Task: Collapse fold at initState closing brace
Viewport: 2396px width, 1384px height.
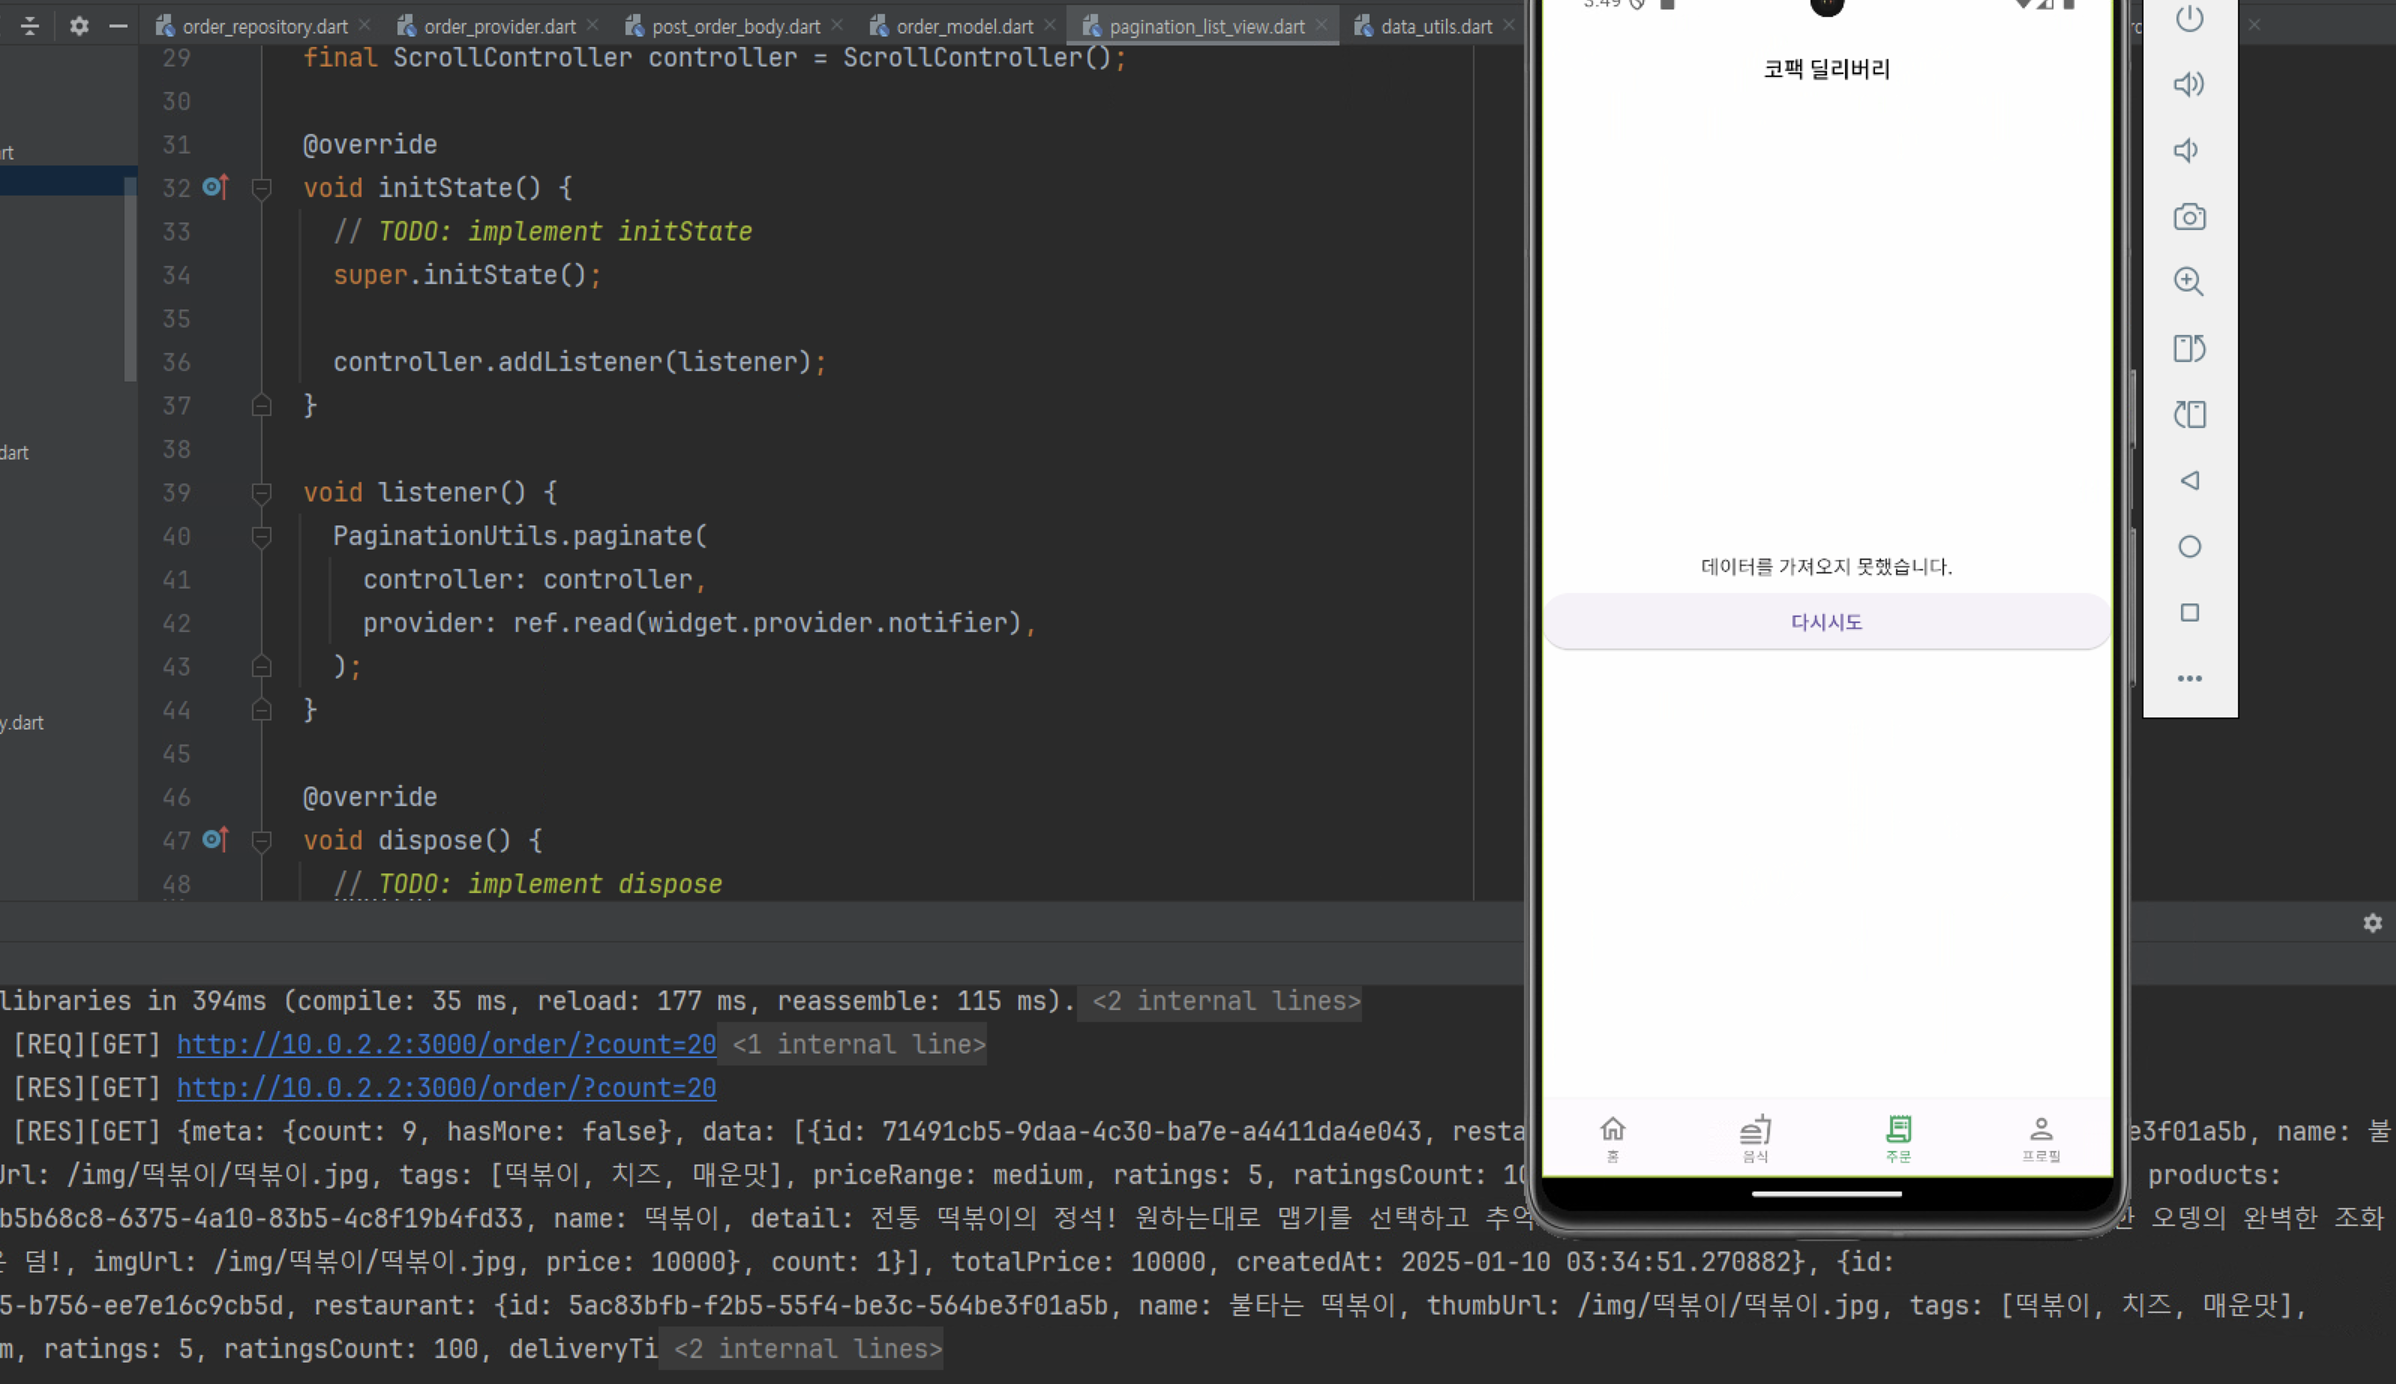Action: (x=262, y=406)
